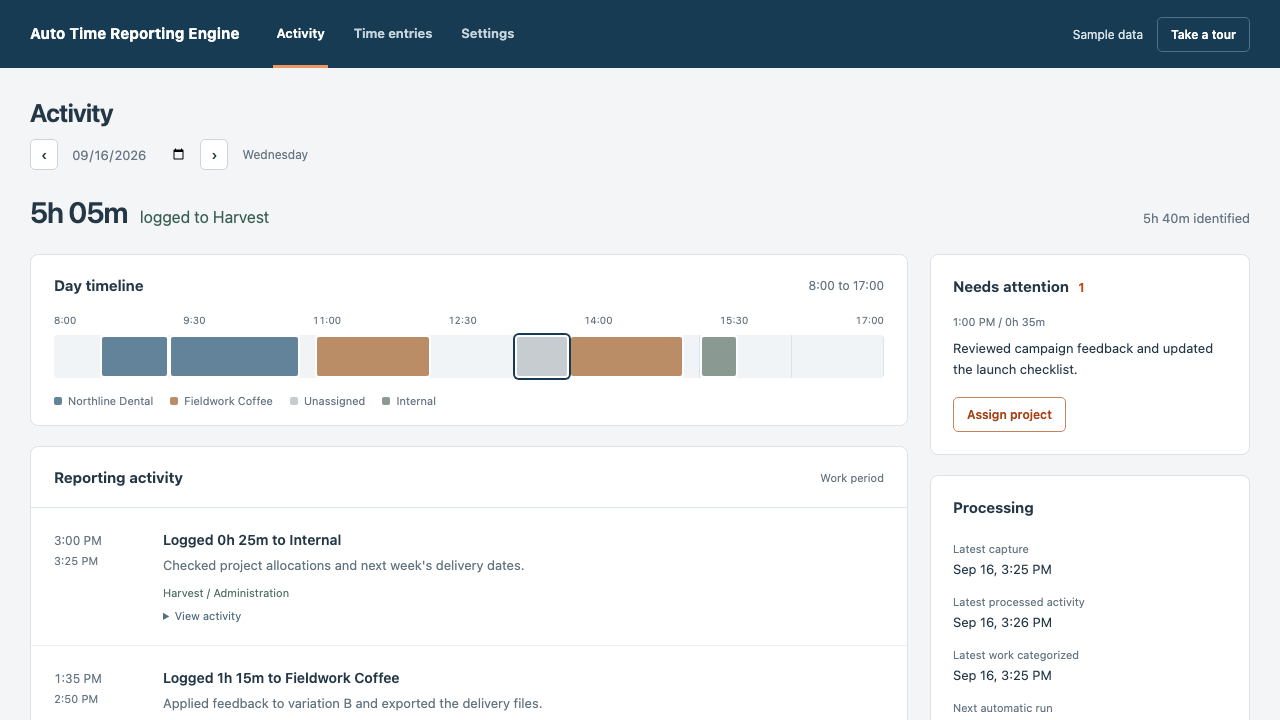Viewport: 1280px width, 720px height.
Task: Click the Internal legend label
Action: 416,401
